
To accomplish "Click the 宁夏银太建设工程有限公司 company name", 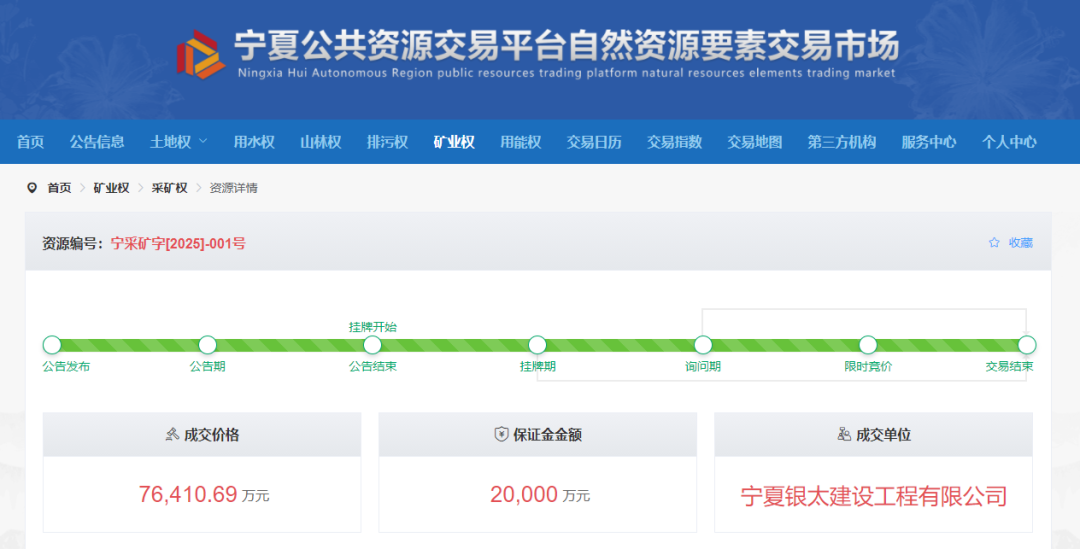I will pyautogui.click(x=873, y=496).
